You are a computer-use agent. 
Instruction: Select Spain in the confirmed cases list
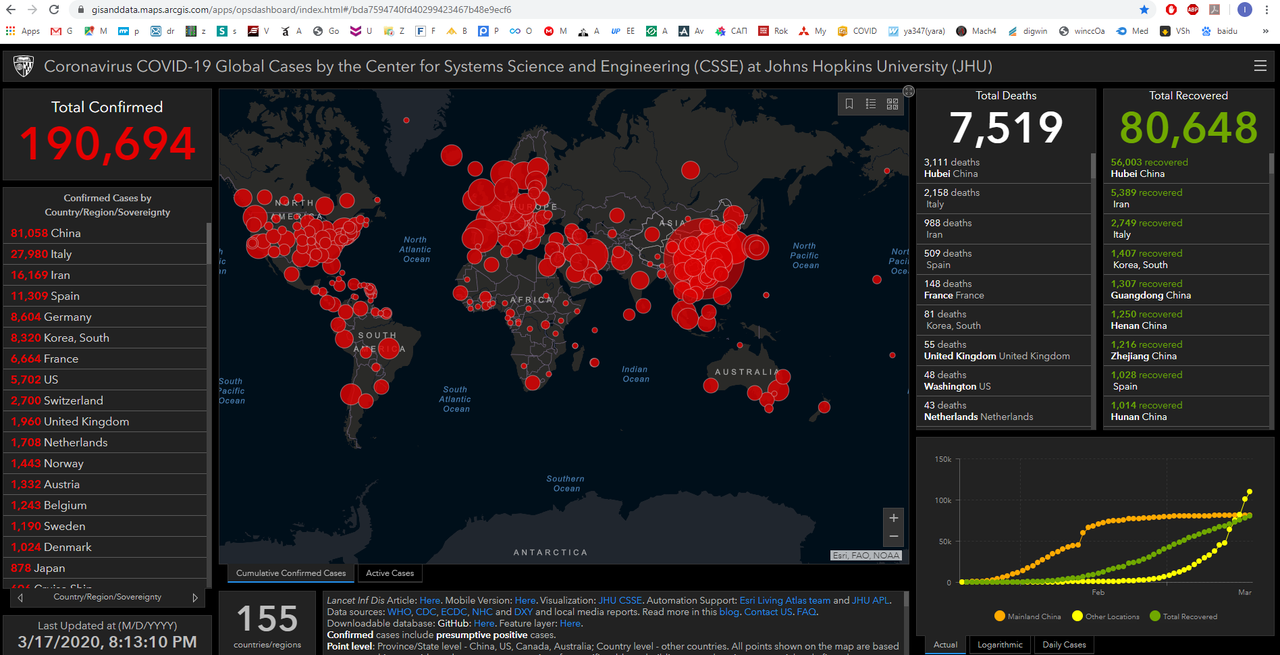pyautogui.click(x=105, y=296)
